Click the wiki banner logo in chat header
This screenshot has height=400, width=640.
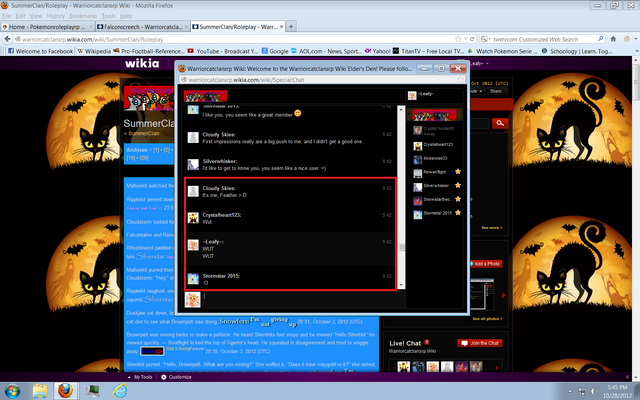point(205,96)
